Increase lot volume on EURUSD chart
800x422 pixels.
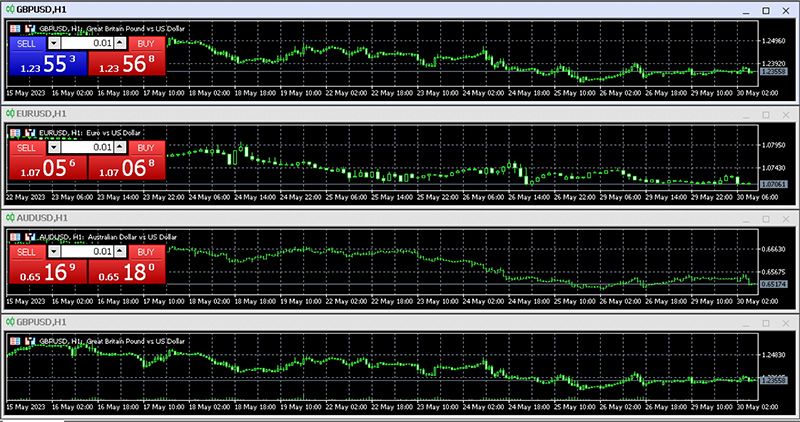(x=121, y=147)
